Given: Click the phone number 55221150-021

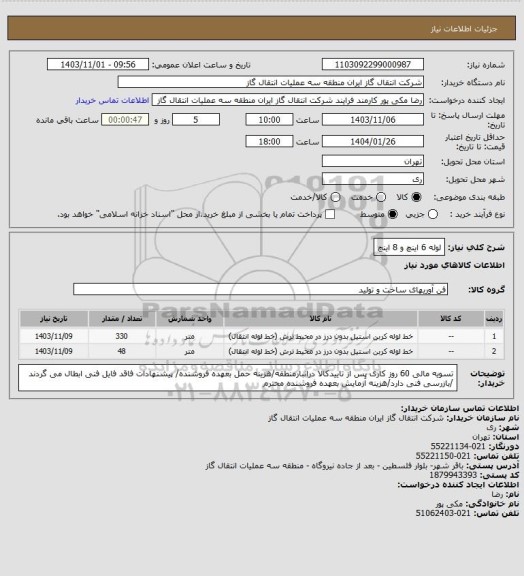Looking at the screenshot, I should 443,456.
